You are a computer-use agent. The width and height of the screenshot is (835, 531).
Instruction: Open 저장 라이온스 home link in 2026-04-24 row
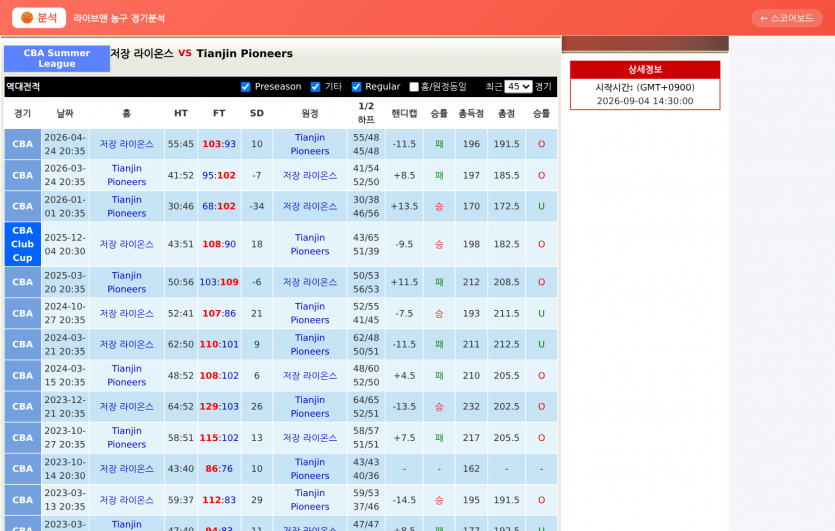pyautogui.click(x=127, y=144)
